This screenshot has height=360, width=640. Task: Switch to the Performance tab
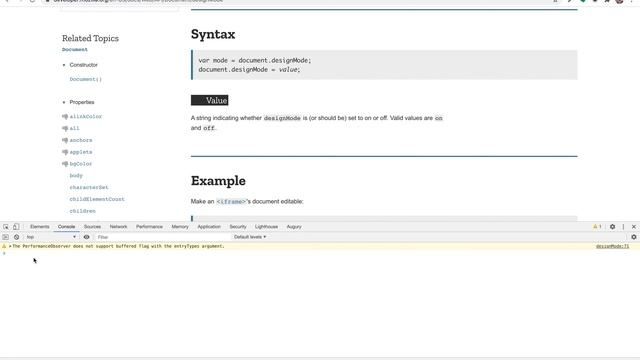(149, 227)
